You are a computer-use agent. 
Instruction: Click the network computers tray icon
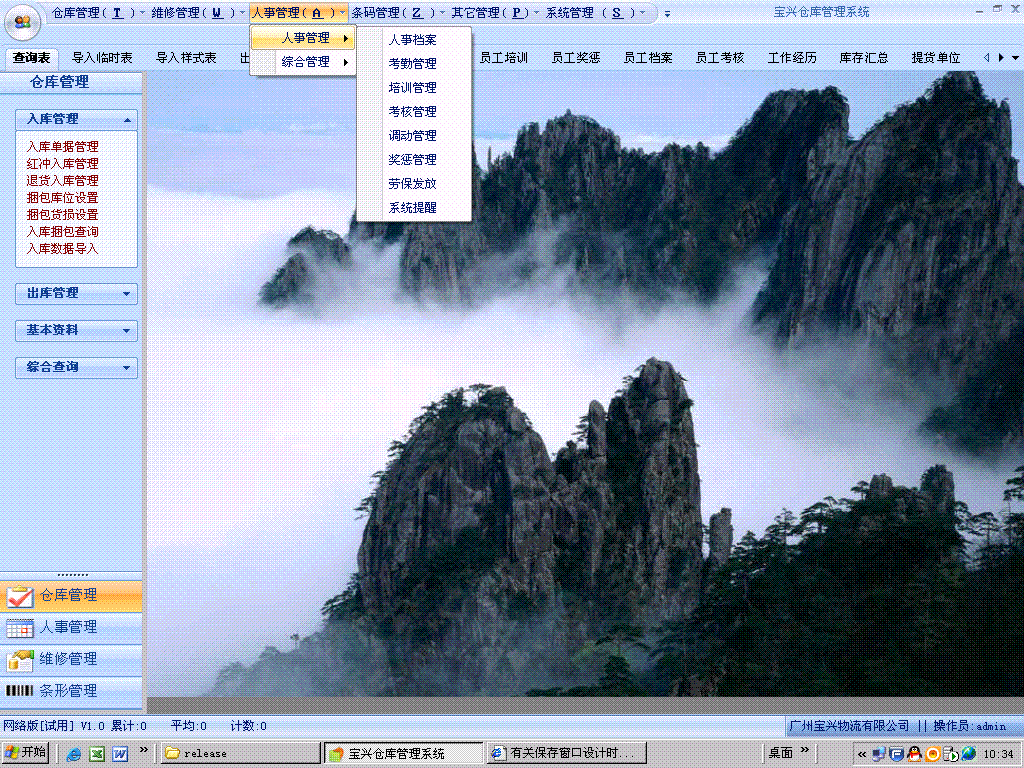pos(879,754)
